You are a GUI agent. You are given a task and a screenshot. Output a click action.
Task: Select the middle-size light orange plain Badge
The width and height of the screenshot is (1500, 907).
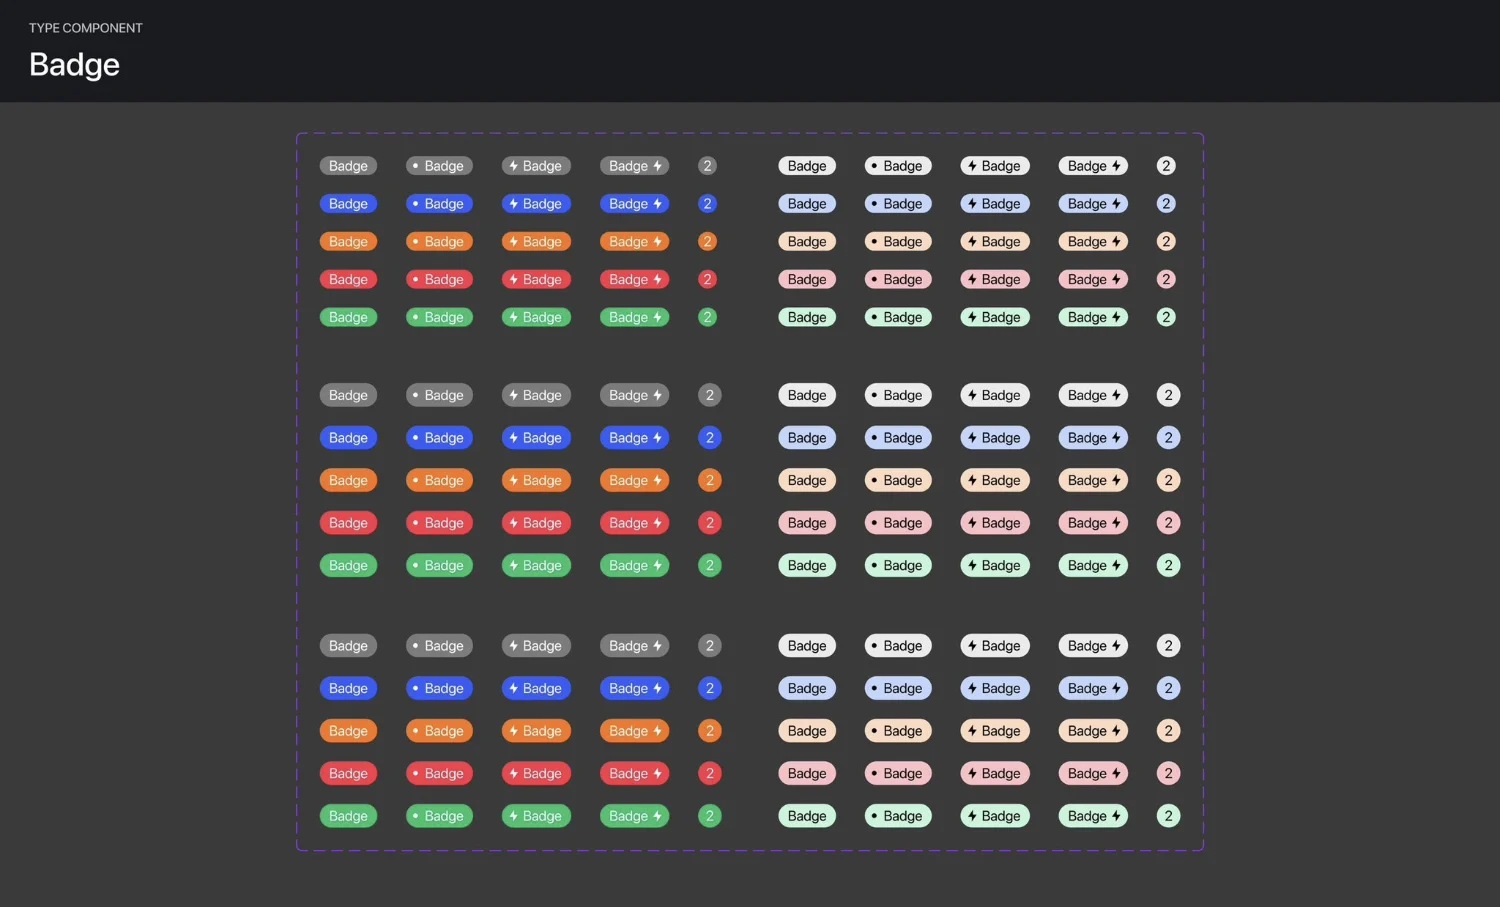click(x=807, y=480)
